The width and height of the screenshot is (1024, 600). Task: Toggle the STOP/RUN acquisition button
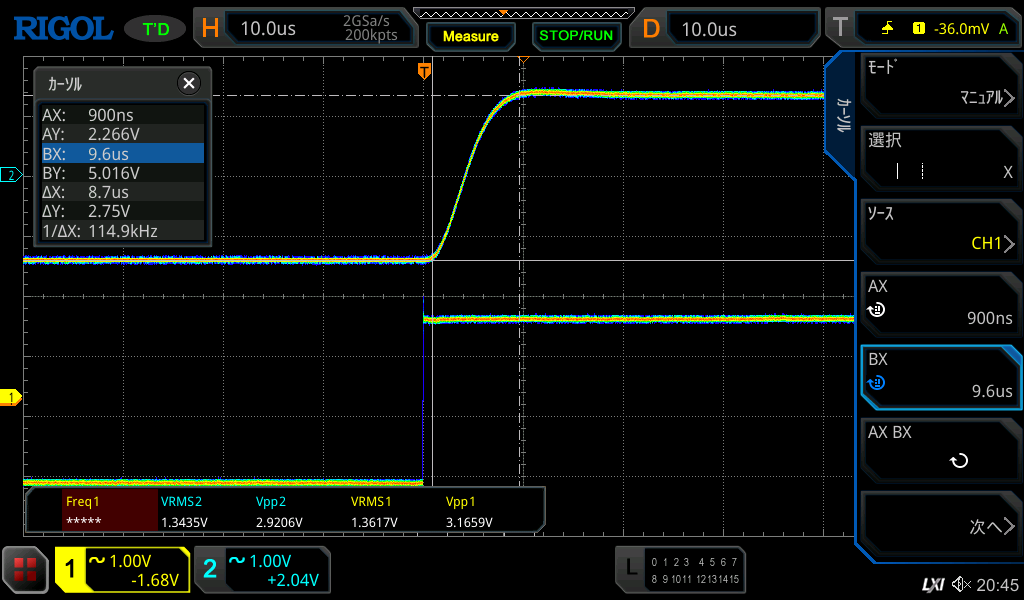click(575, 35)
